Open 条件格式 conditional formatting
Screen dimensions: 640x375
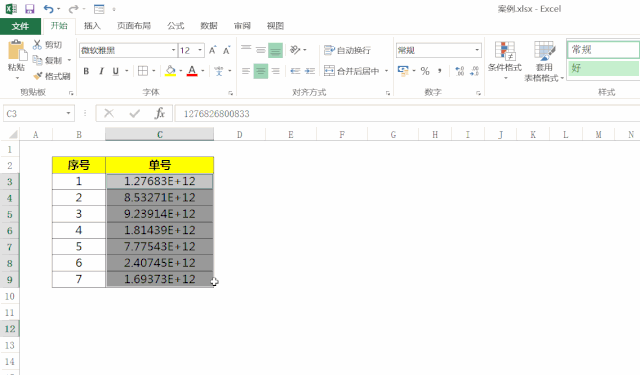point(505,60)
